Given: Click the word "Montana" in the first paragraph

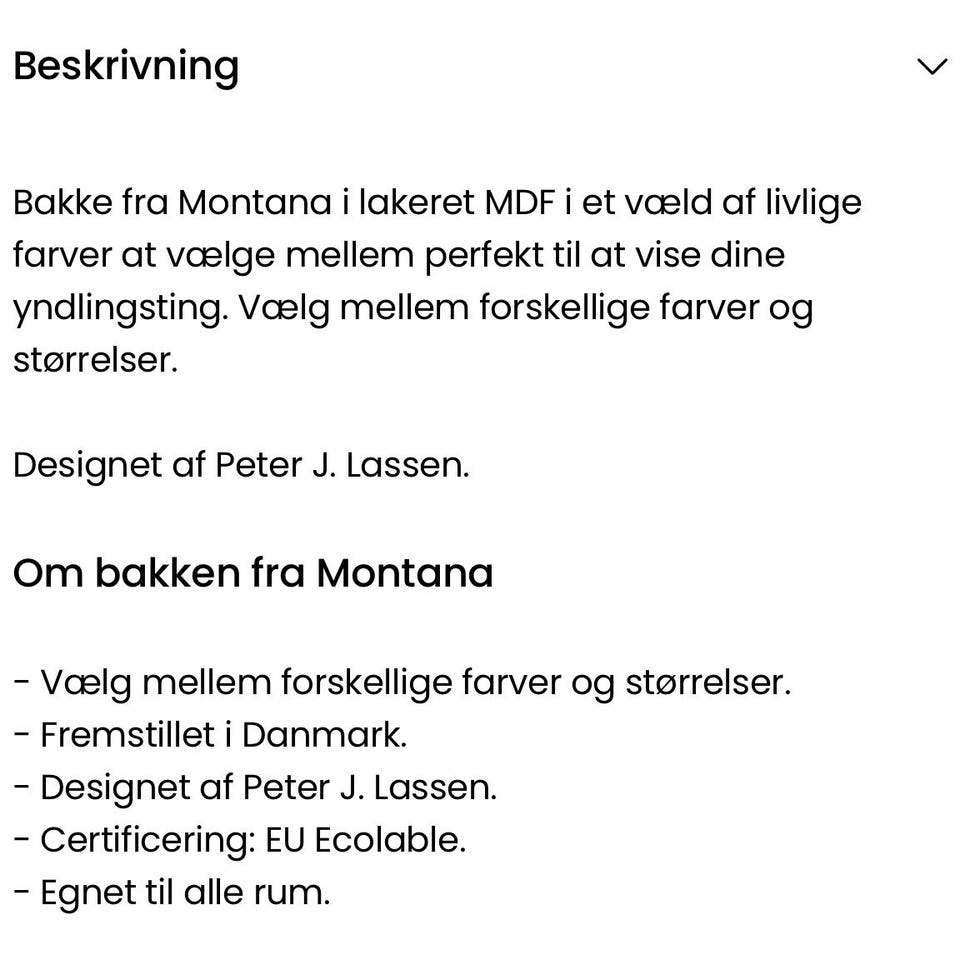Looking at the screenshot, I should [x=255, y=203].
